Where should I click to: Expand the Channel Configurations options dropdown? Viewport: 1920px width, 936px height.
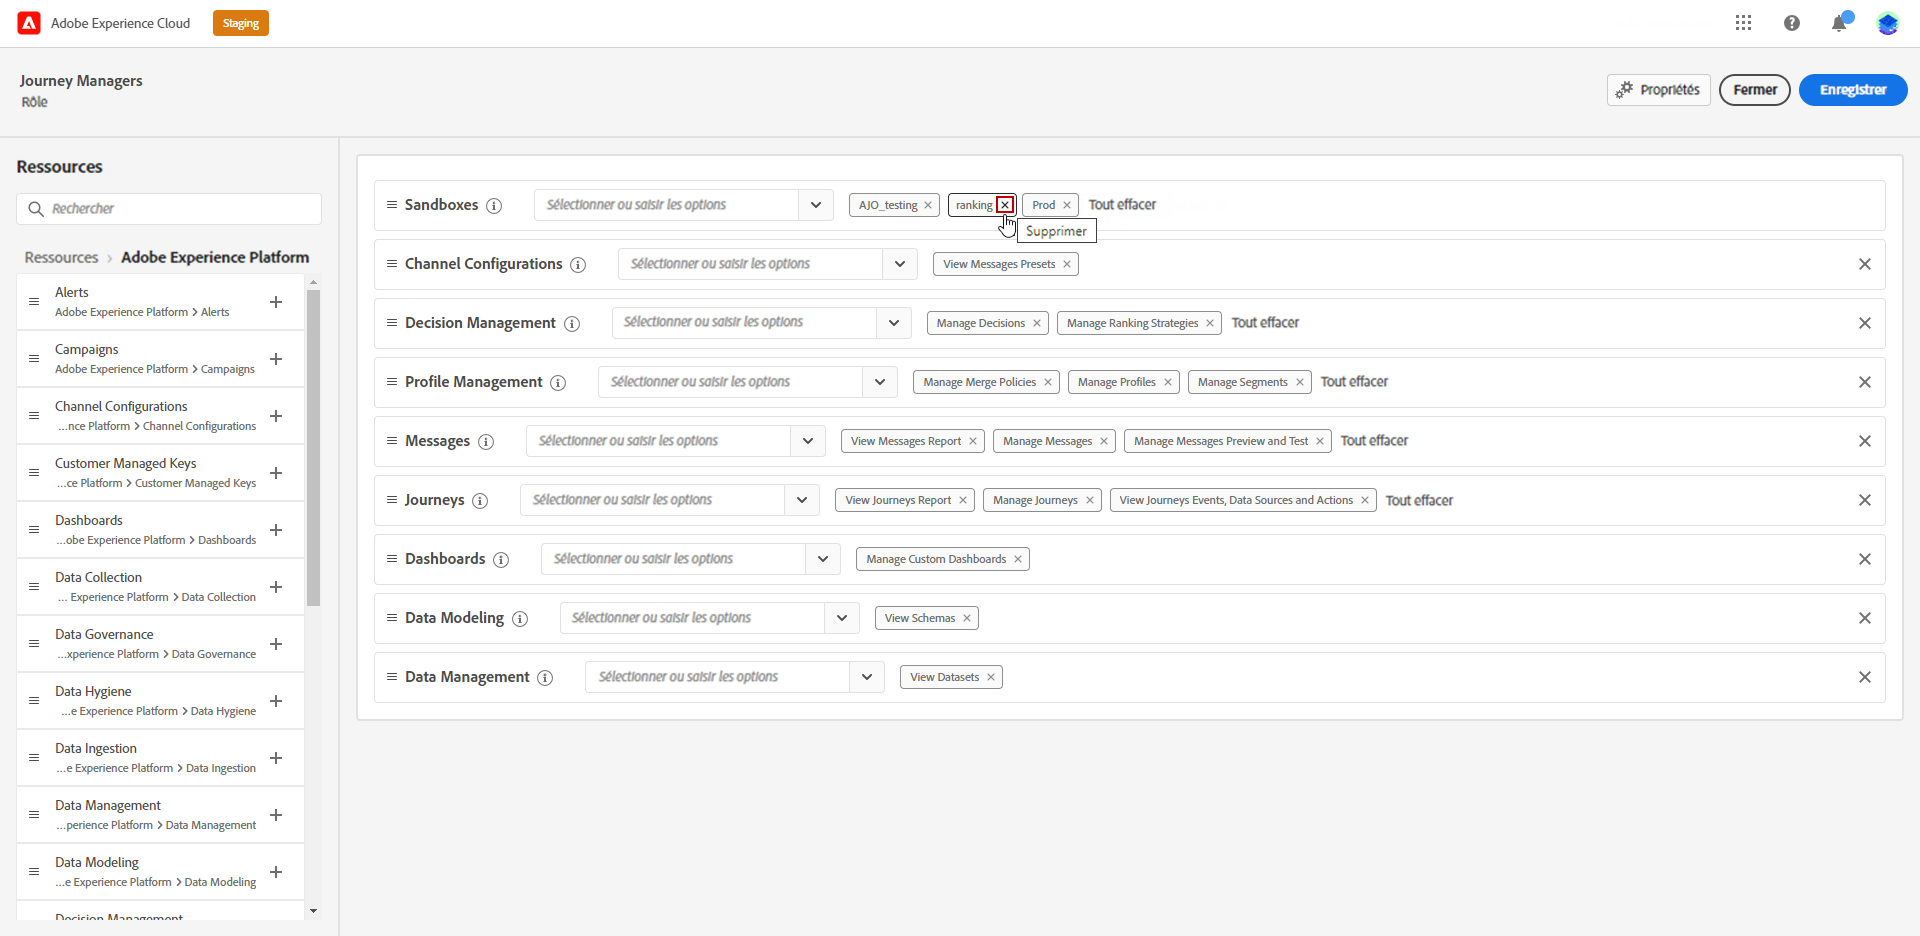900,264
